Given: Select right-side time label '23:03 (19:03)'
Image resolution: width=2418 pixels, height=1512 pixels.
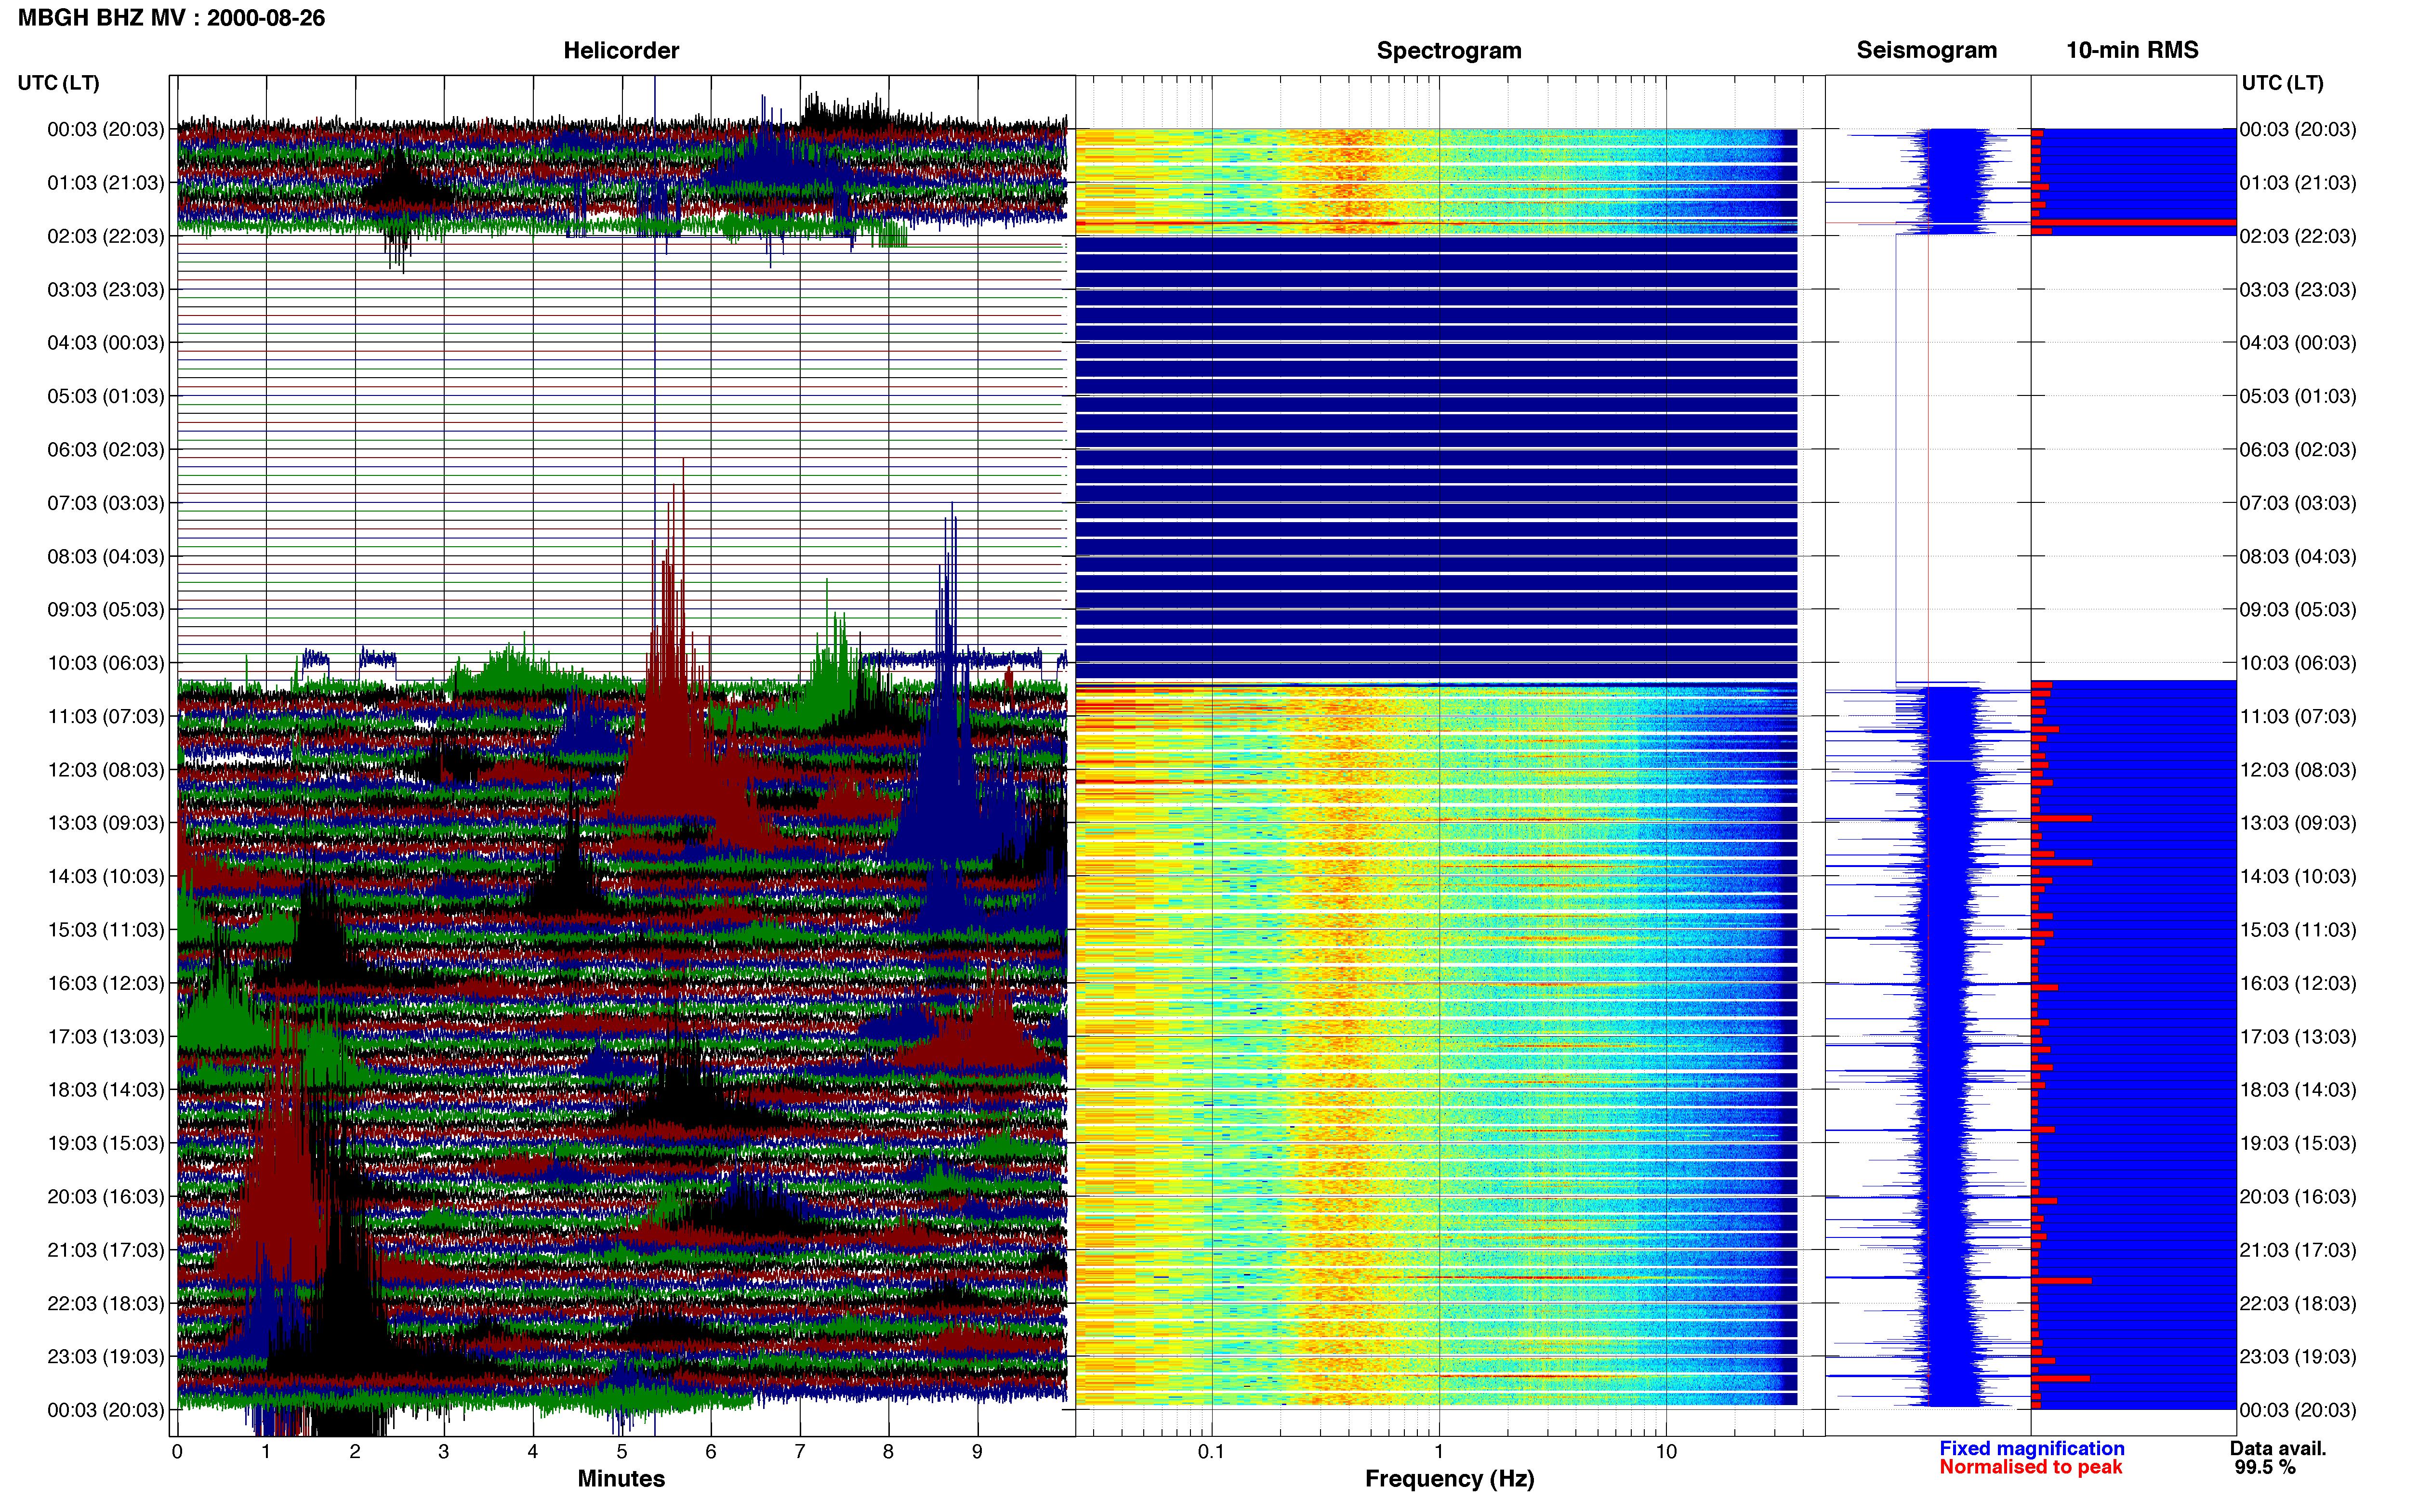Looking at the screenshot, I should (2297, 1356).
